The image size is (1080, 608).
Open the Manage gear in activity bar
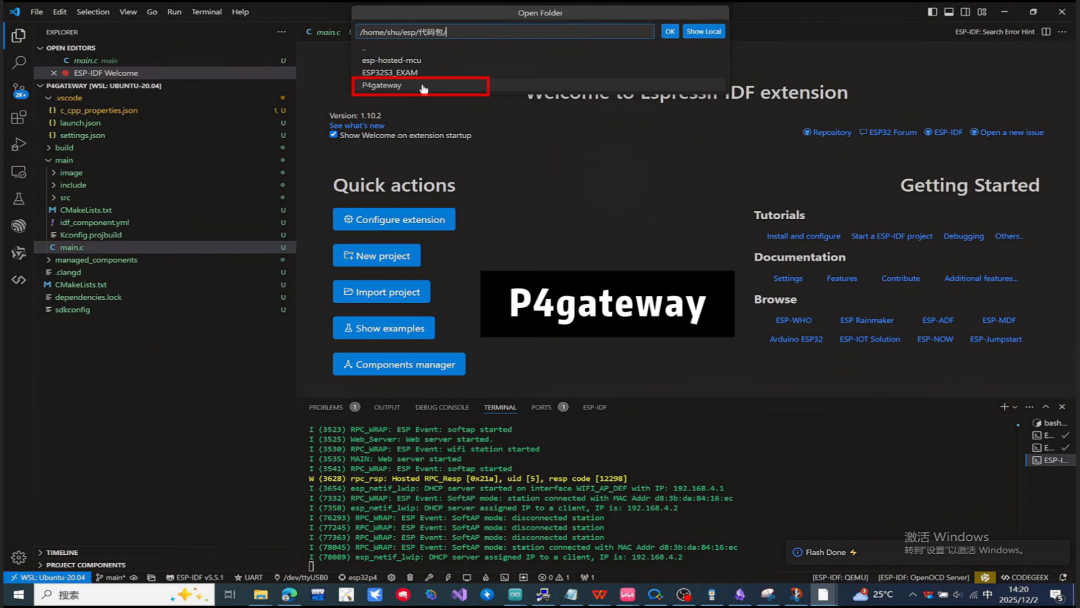pyautogui.click(x=19, y=557)
